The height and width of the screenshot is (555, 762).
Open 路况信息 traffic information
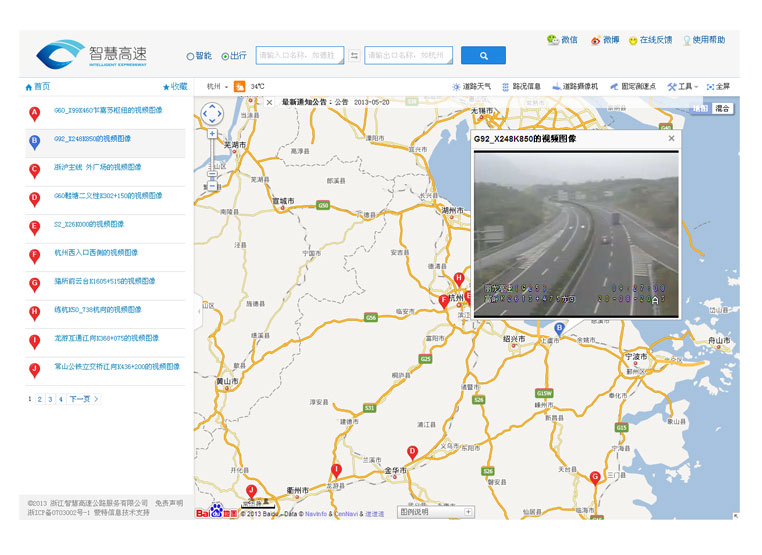[521, 87]
